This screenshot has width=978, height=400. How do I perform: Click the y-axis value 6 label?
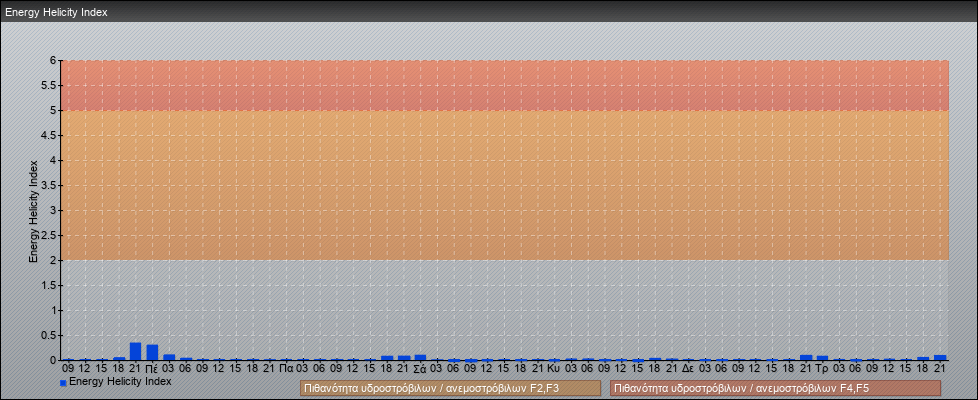[x=54, y=60]
